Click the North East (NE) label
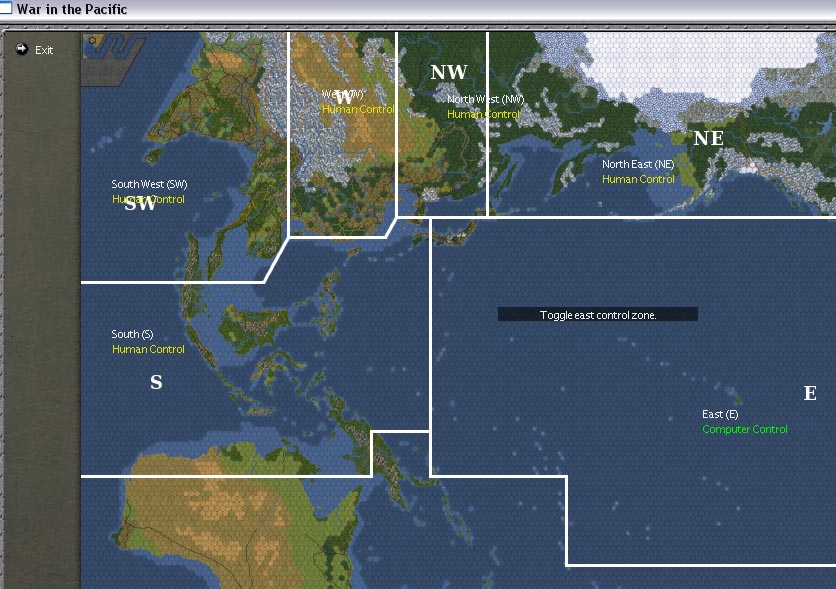 point(638,164)
